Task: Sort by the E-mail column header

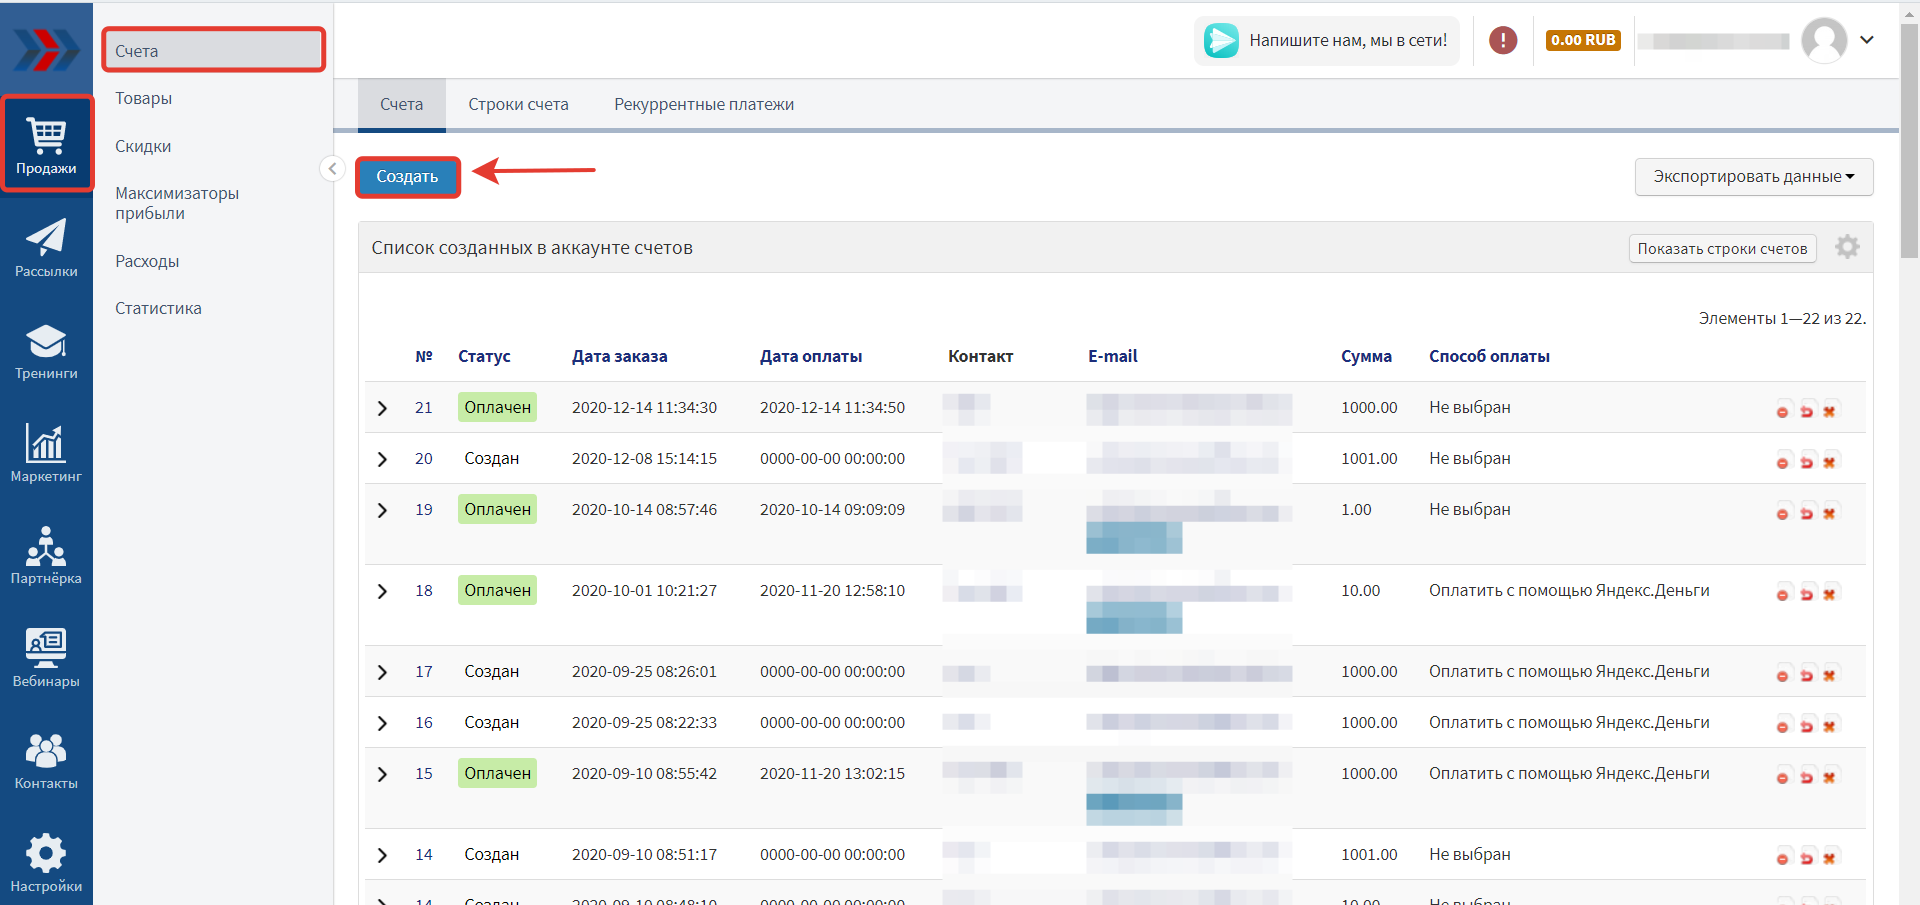Action: 1112,356
